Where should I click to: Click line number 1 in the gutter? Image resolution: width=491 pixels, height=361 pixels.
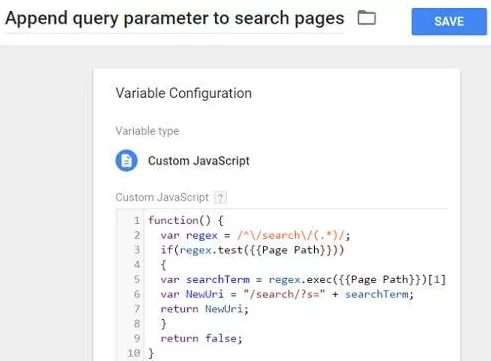click(x=137, y=220)
